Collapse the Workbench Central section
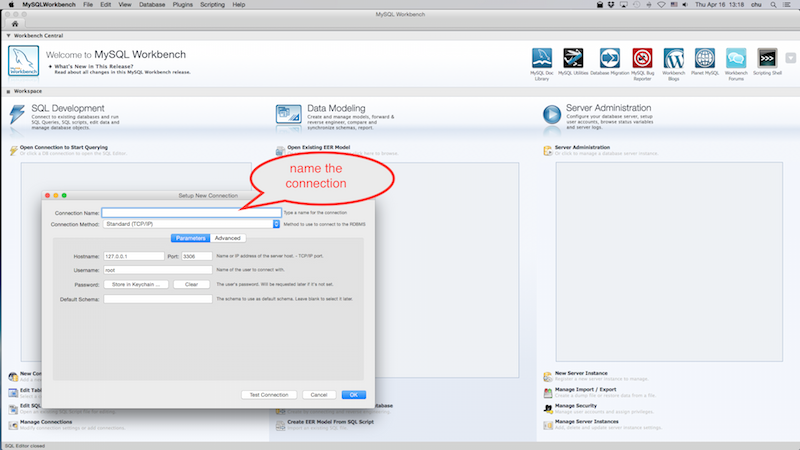 click(8, 35)
